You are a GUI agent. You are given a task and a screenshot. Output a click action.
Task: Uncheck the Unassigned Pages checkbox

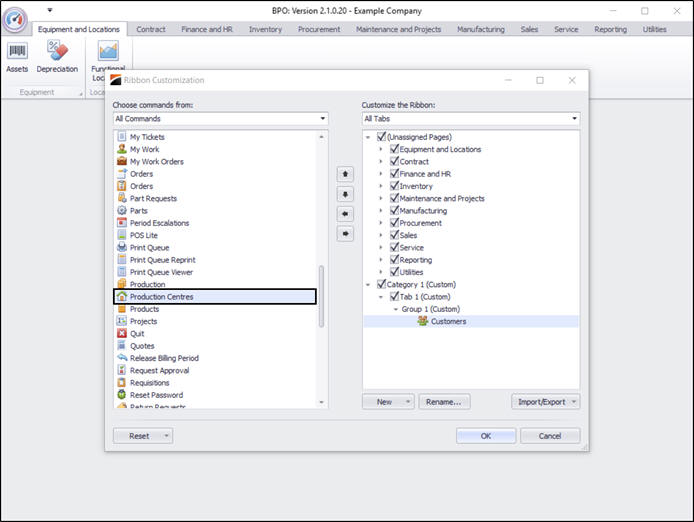(x=381, y=136)
